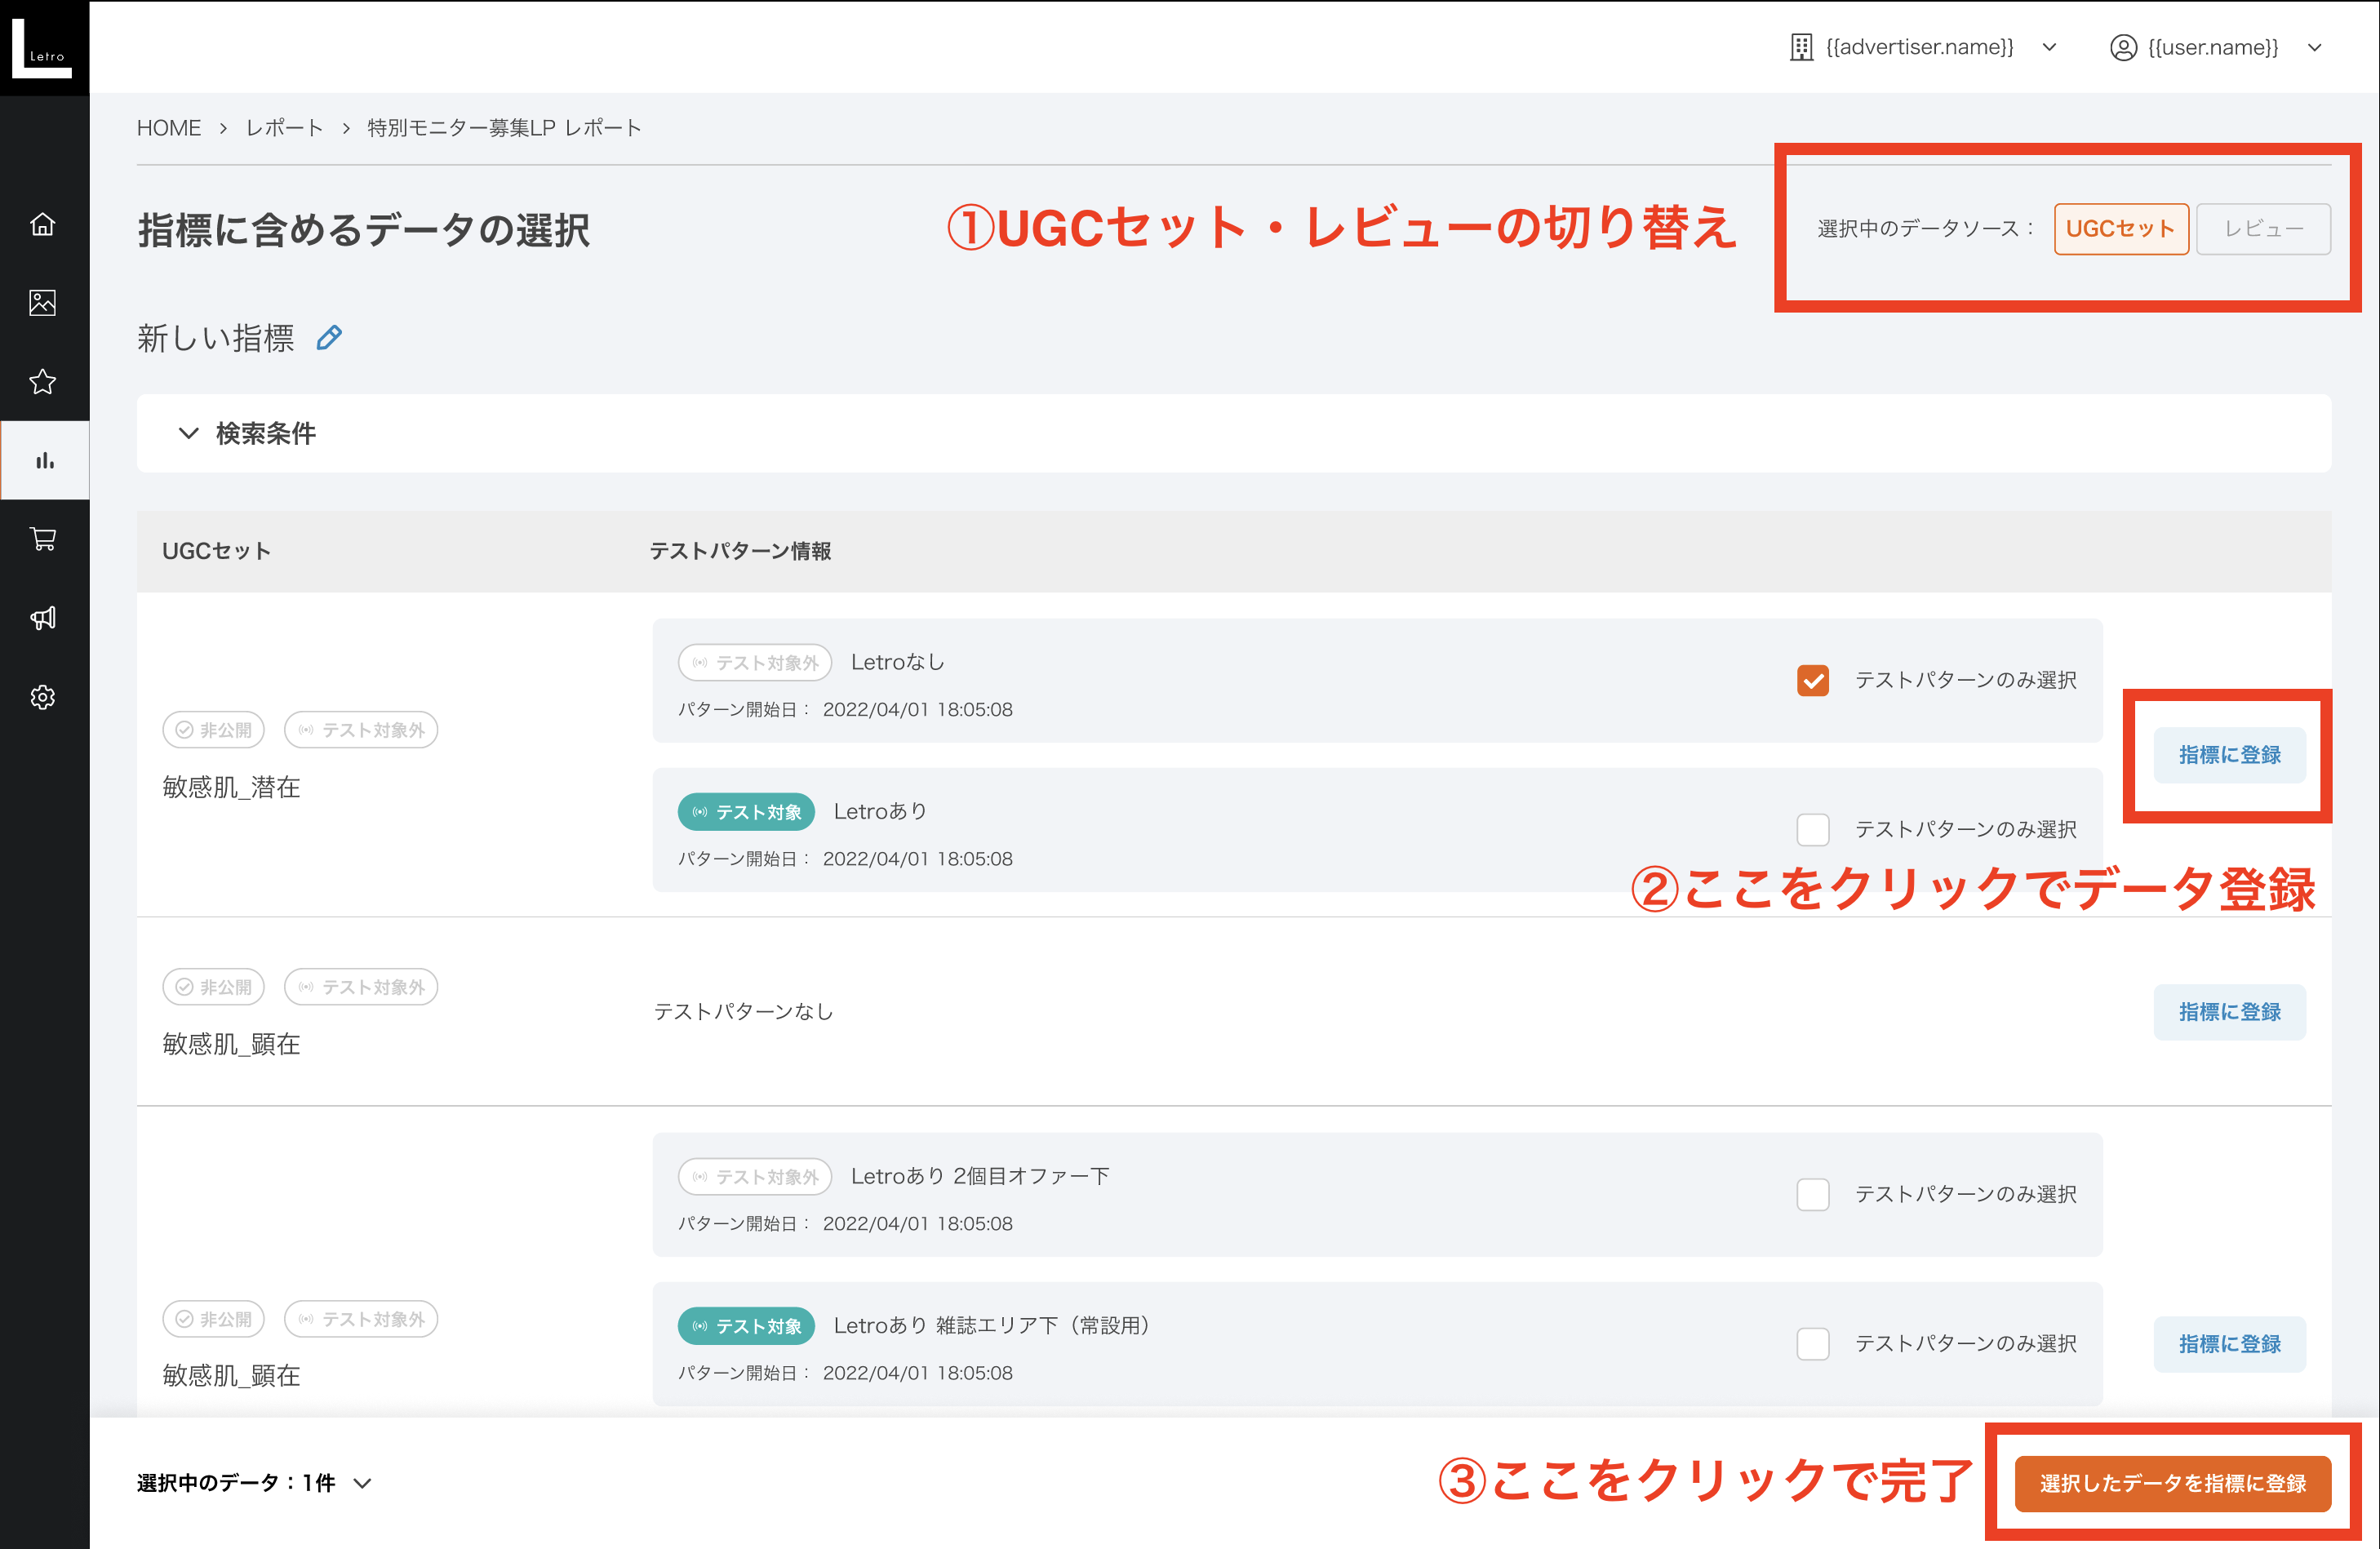Open レポート from the breadcrumb

284,127
